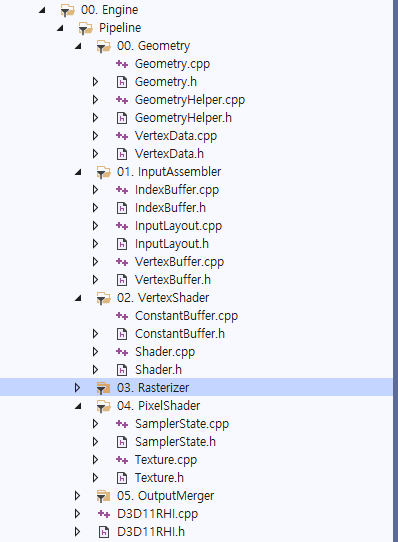Image resolution: width=398 pixels, height=542 pixels.
Task: Collapse the 02. VertexShader folder
Action: pyautogui.click(x=78, y=298)
